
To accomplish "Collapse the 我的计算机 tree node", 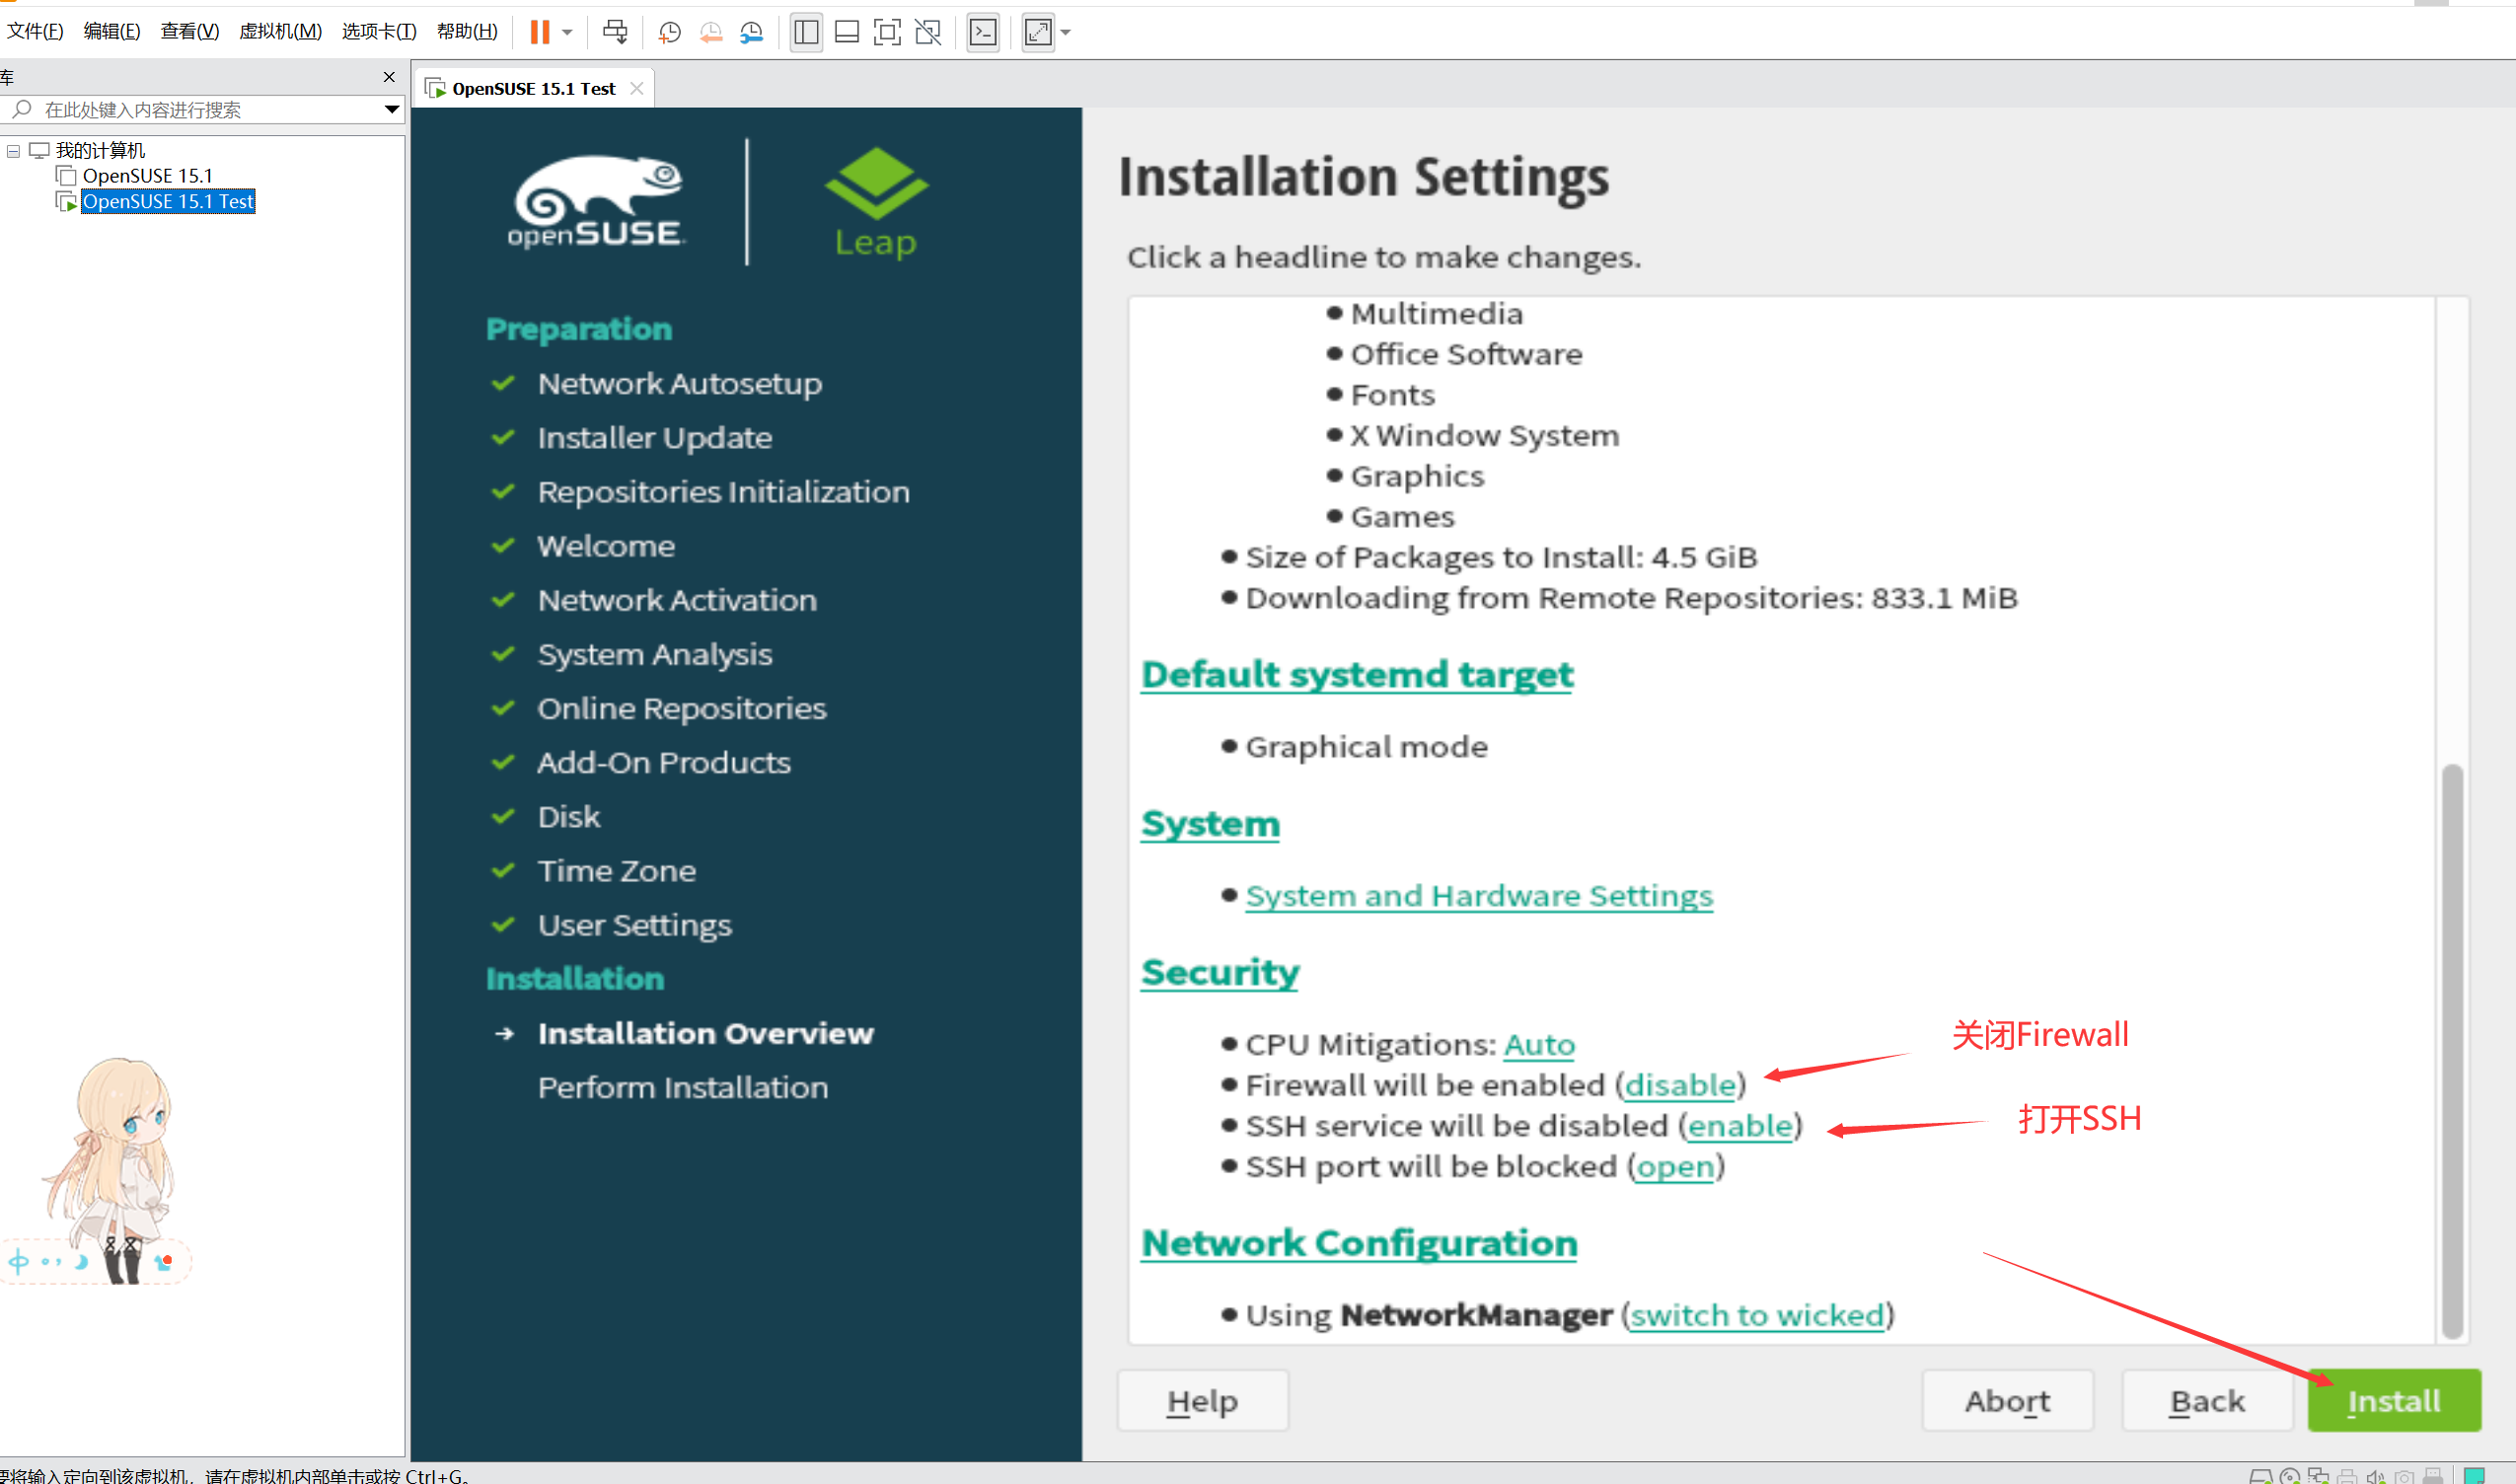I will [x=14, y=151].
